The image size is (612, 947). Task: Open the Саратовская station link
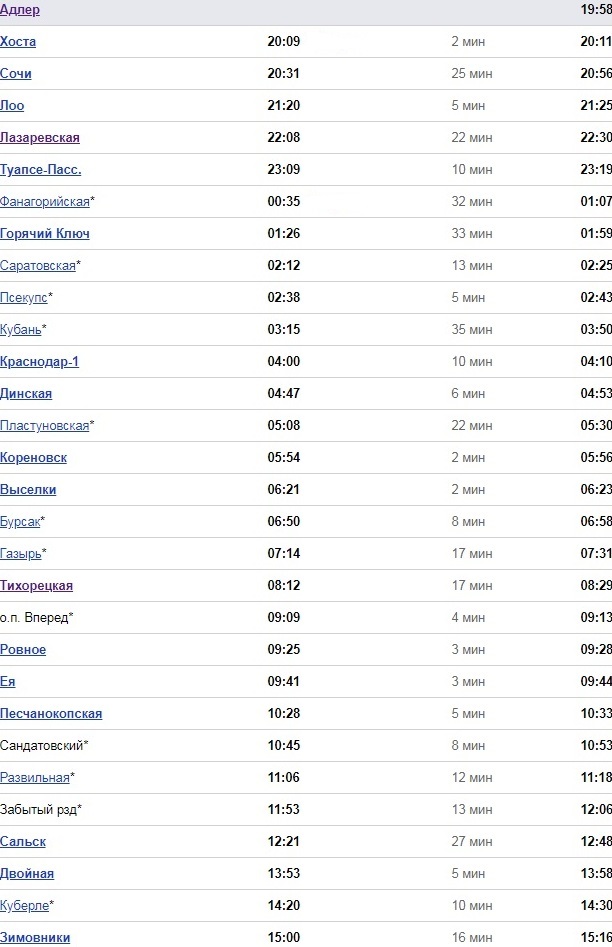38,266
